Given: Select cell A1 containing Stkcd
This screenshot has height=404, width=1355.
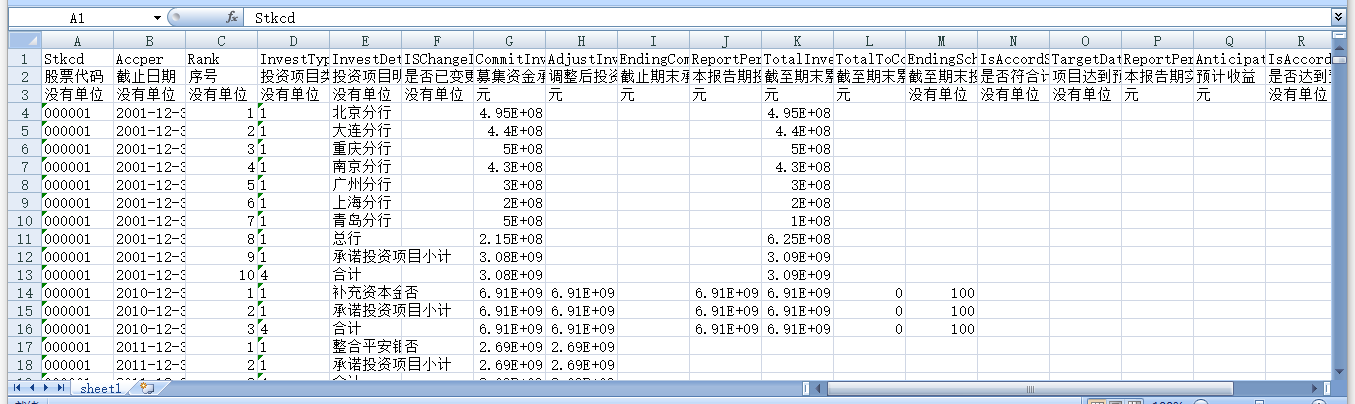Looking at the screenshot, I should pos(77,59).
